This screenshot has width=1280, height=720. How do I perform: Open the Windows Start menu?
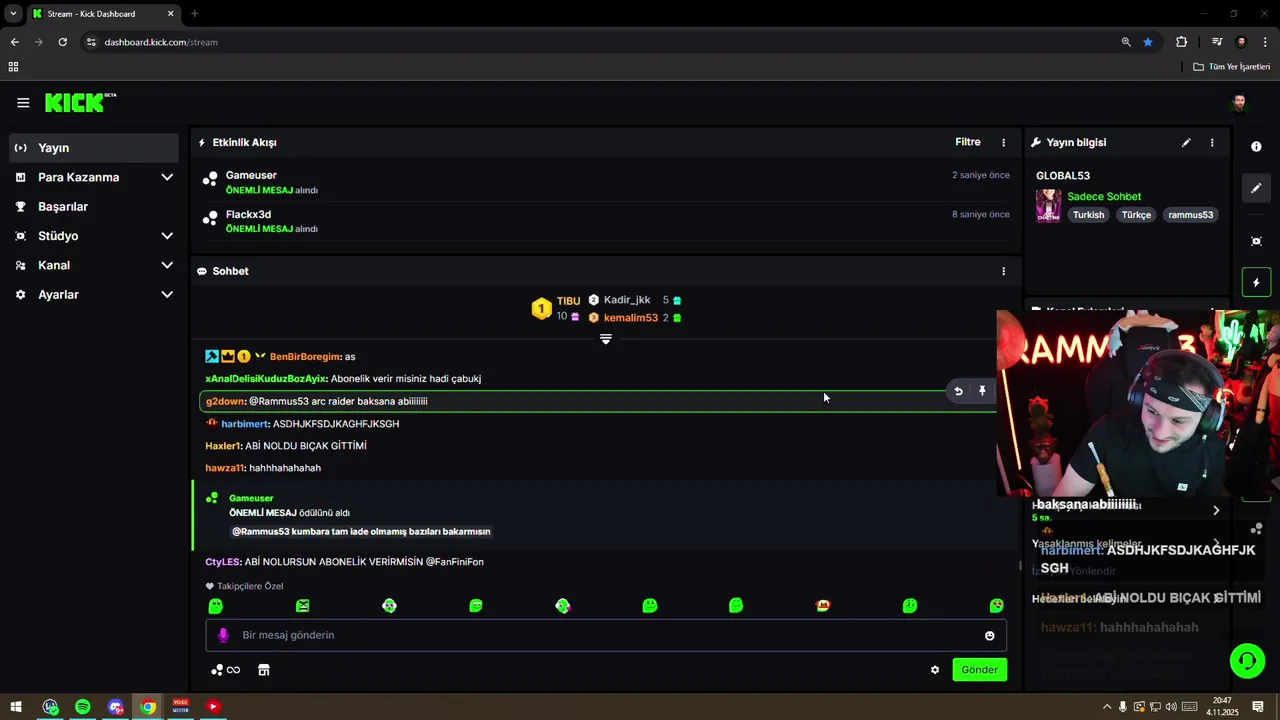click(16, 707)
